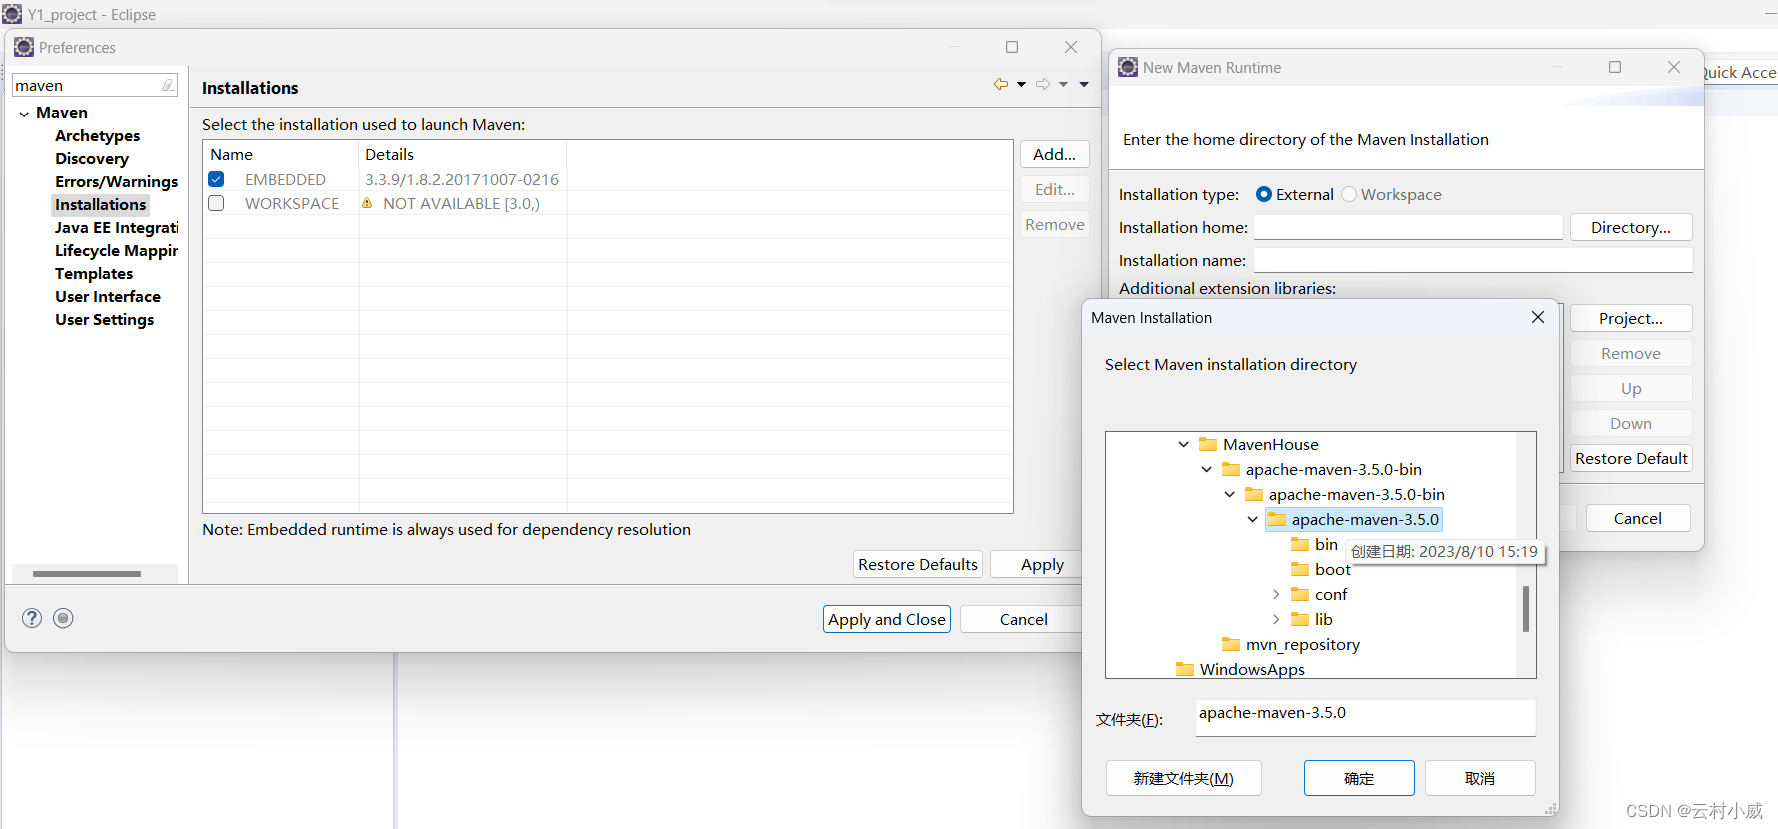Click Cancel in the Preferences dialog
Image resolution: width=1778 pixels, height=829 pixels.
(x=1021, y=619)
